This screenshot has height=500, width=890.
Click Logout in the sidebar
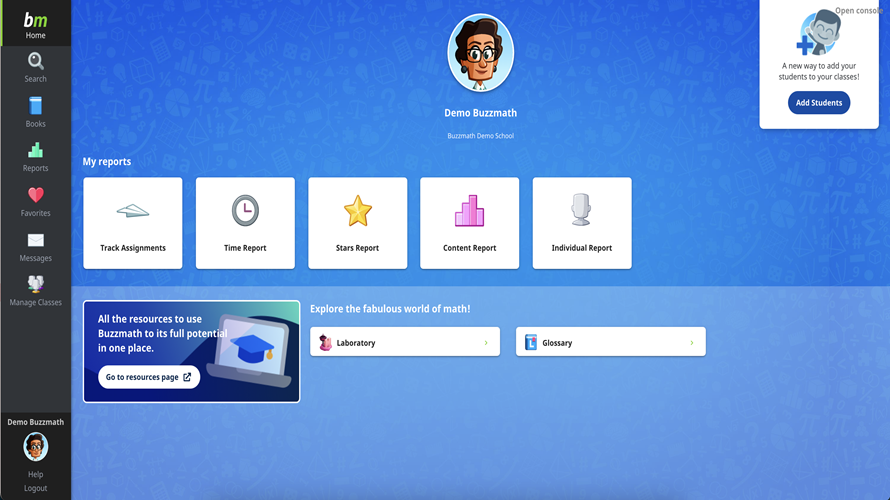point(35,488)
